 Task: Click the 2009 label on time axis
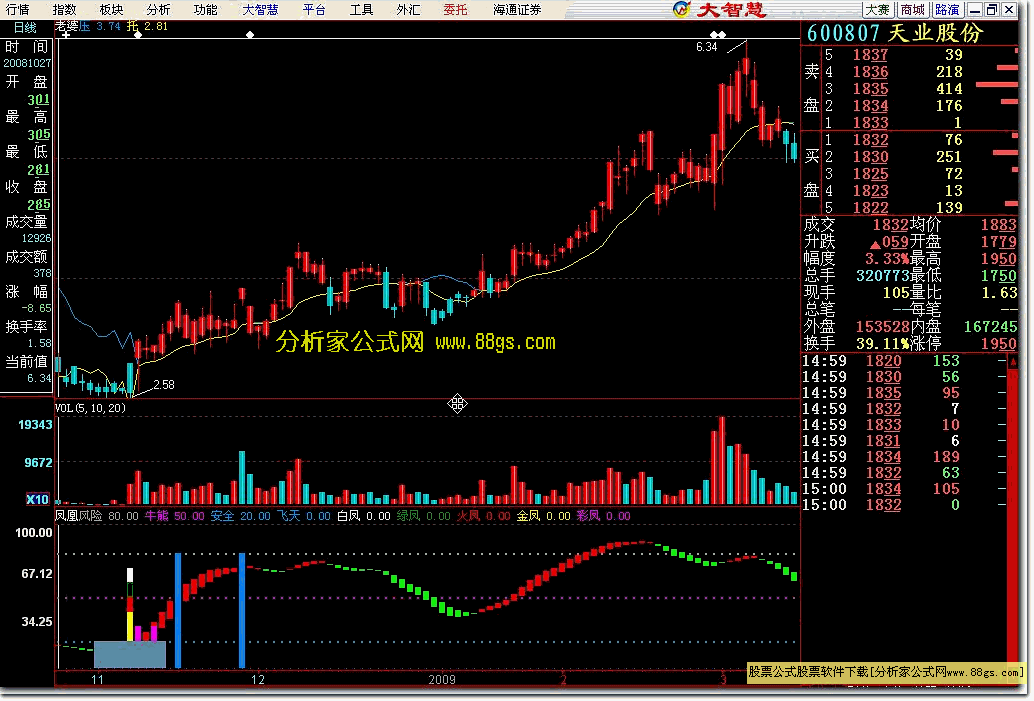pyautogui.click(x=442, y=679)
